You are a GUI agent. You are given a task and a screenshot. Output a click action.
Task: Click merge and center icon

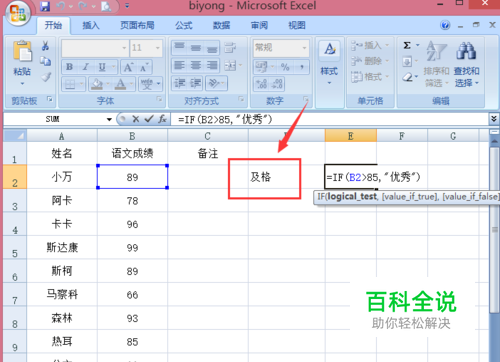click(230, 66)
